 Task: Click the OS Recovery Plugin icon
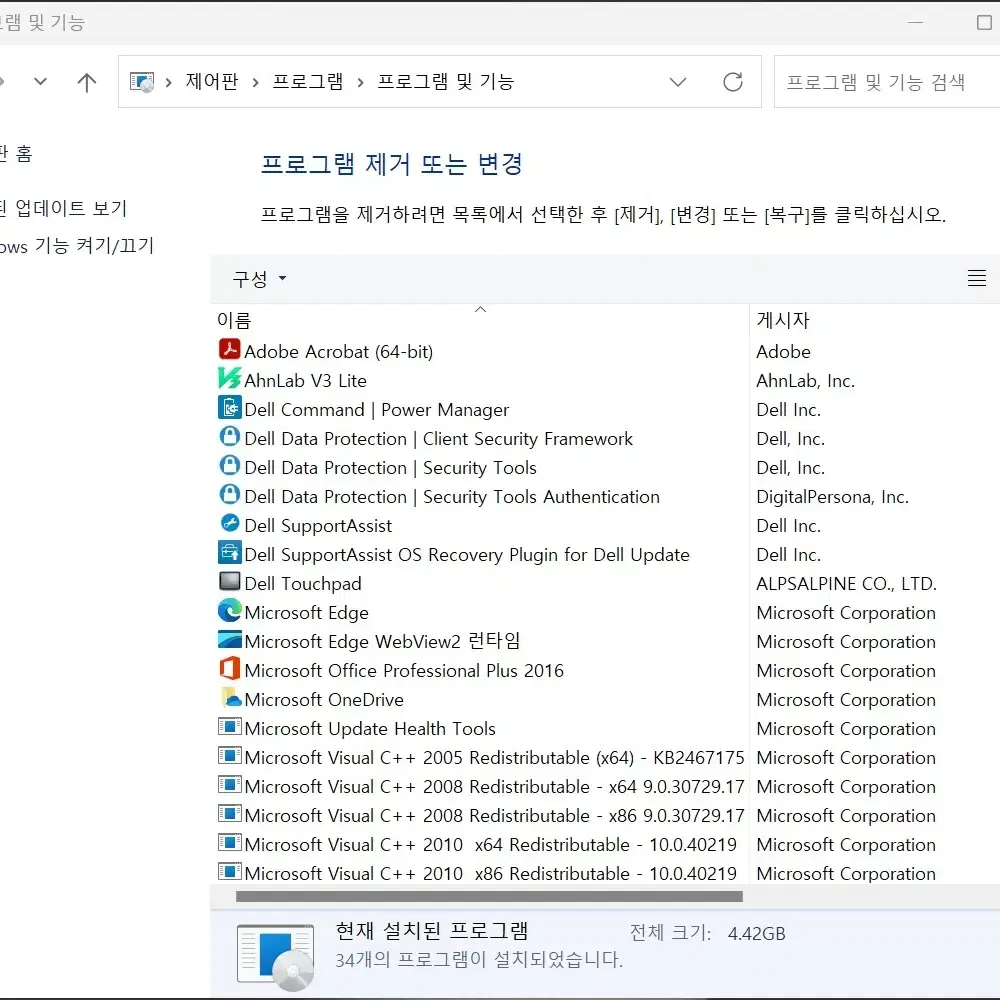click(230, 552)
